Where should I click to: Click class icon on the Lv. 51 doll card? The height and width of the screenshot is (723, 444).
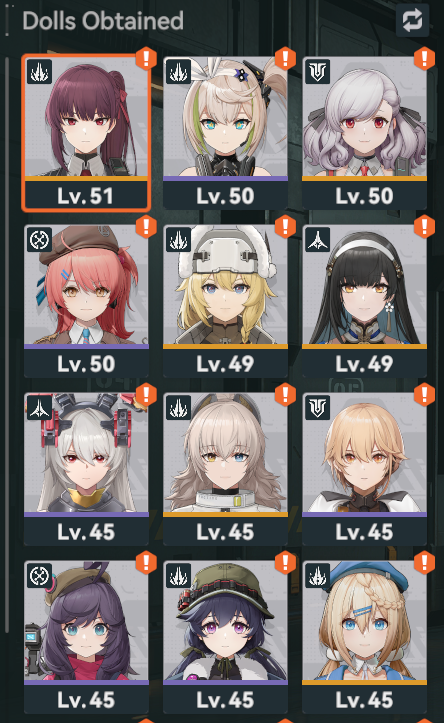40,71
